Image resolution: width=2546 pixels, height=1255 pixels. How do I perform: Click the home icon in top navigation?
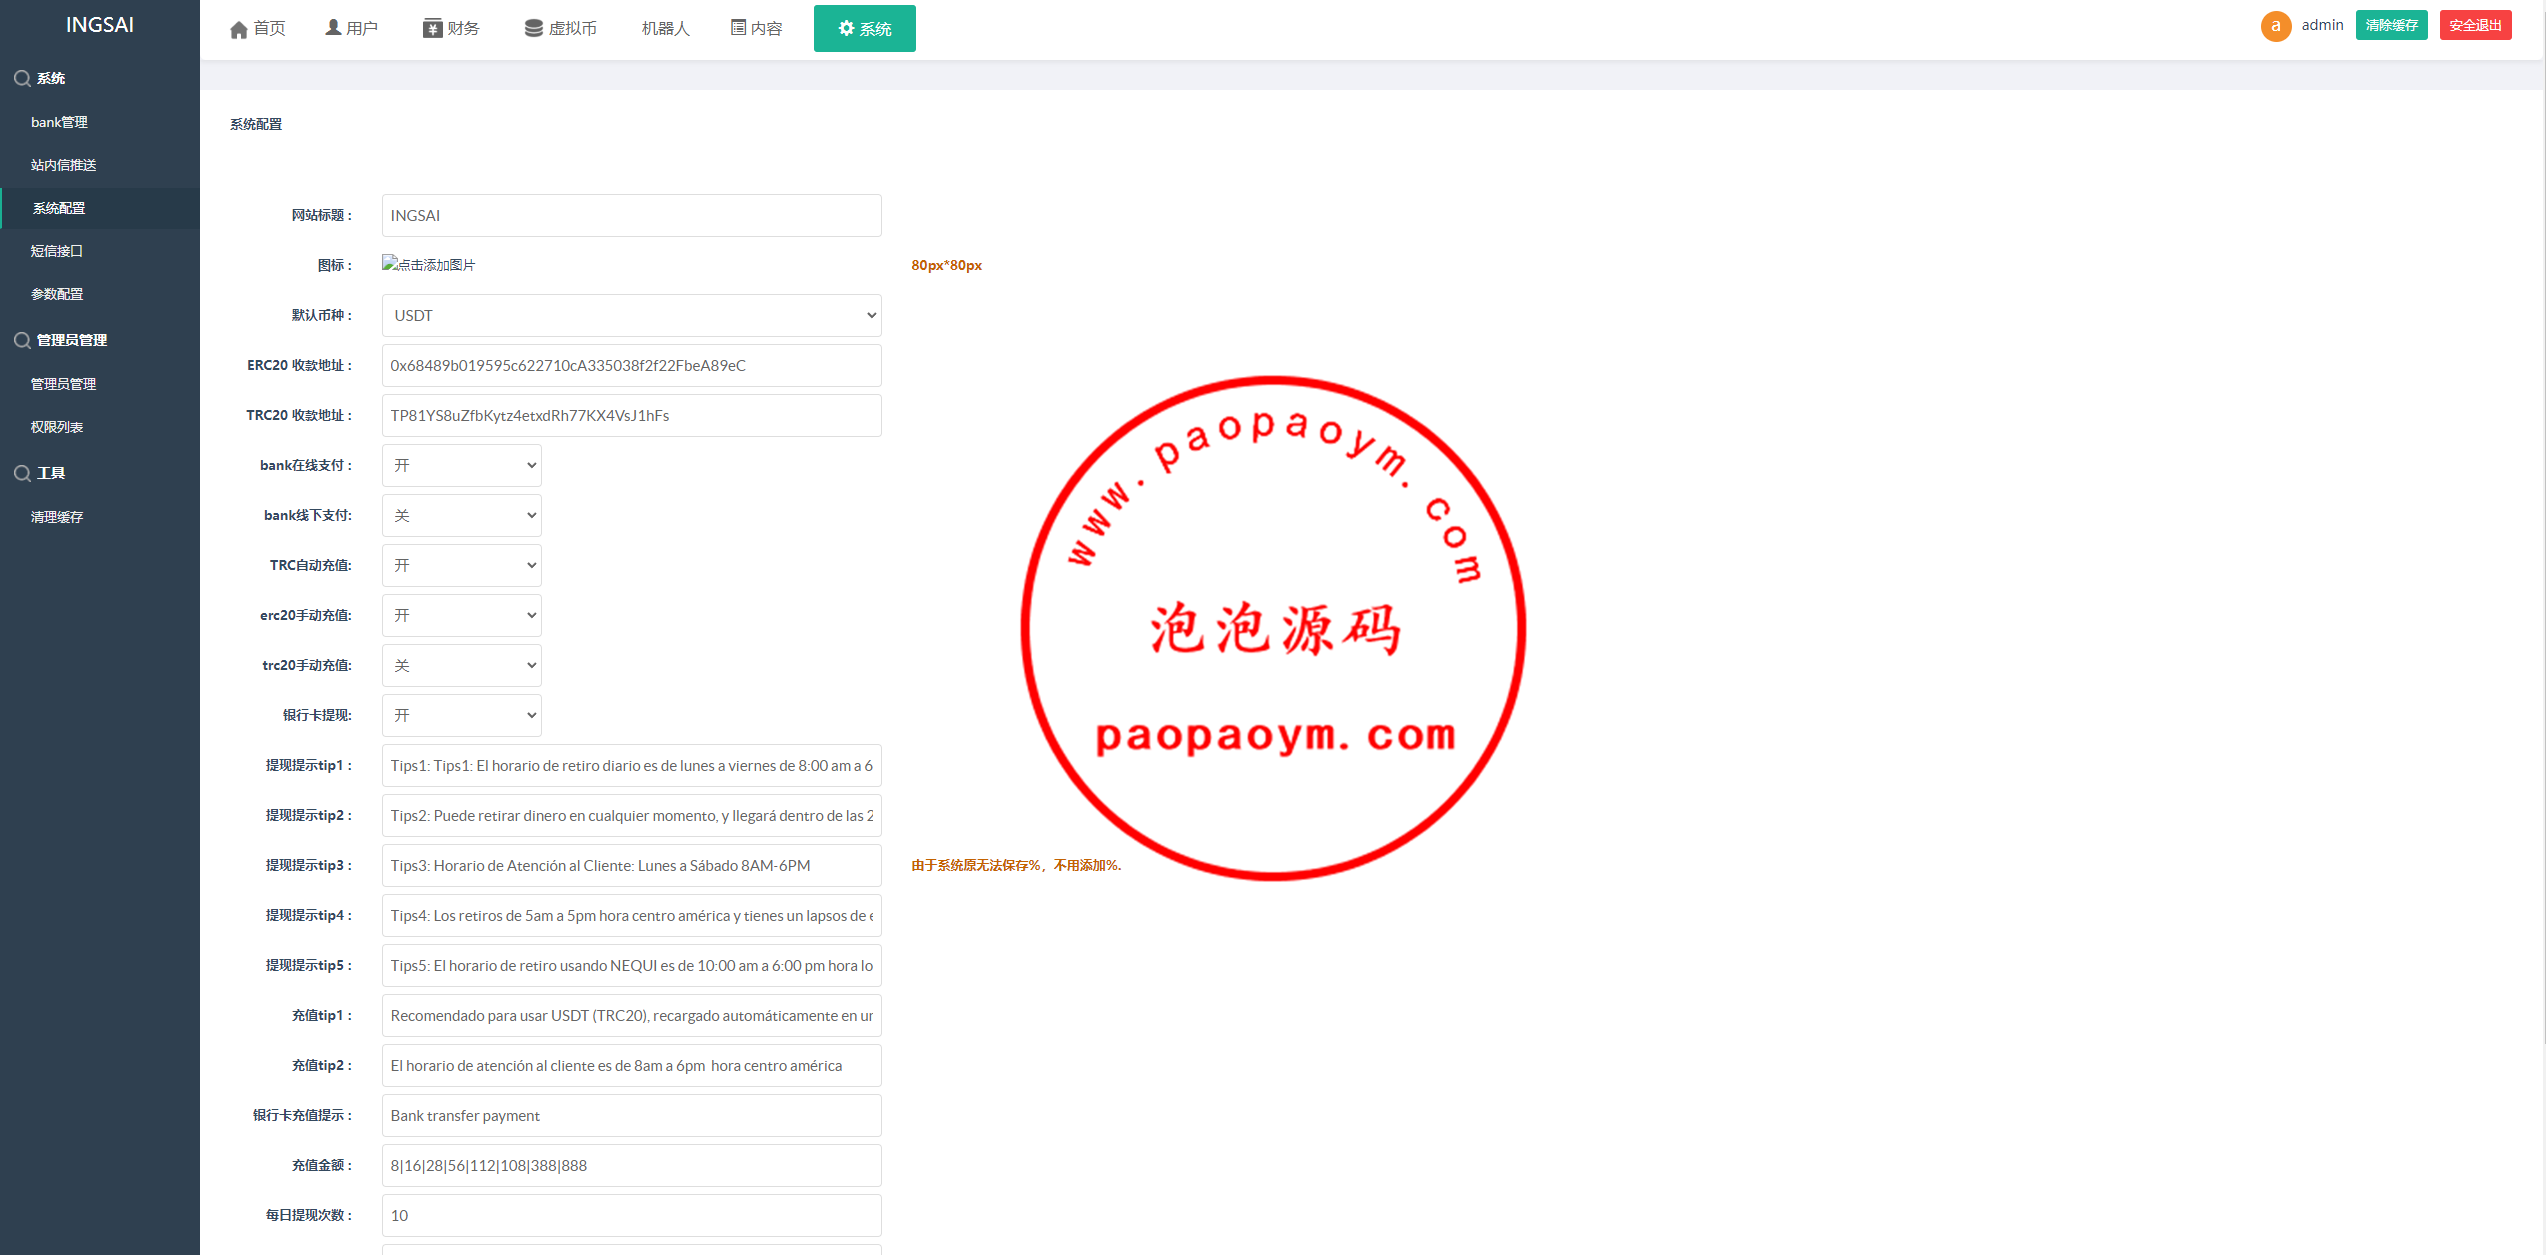coord(238,29)
